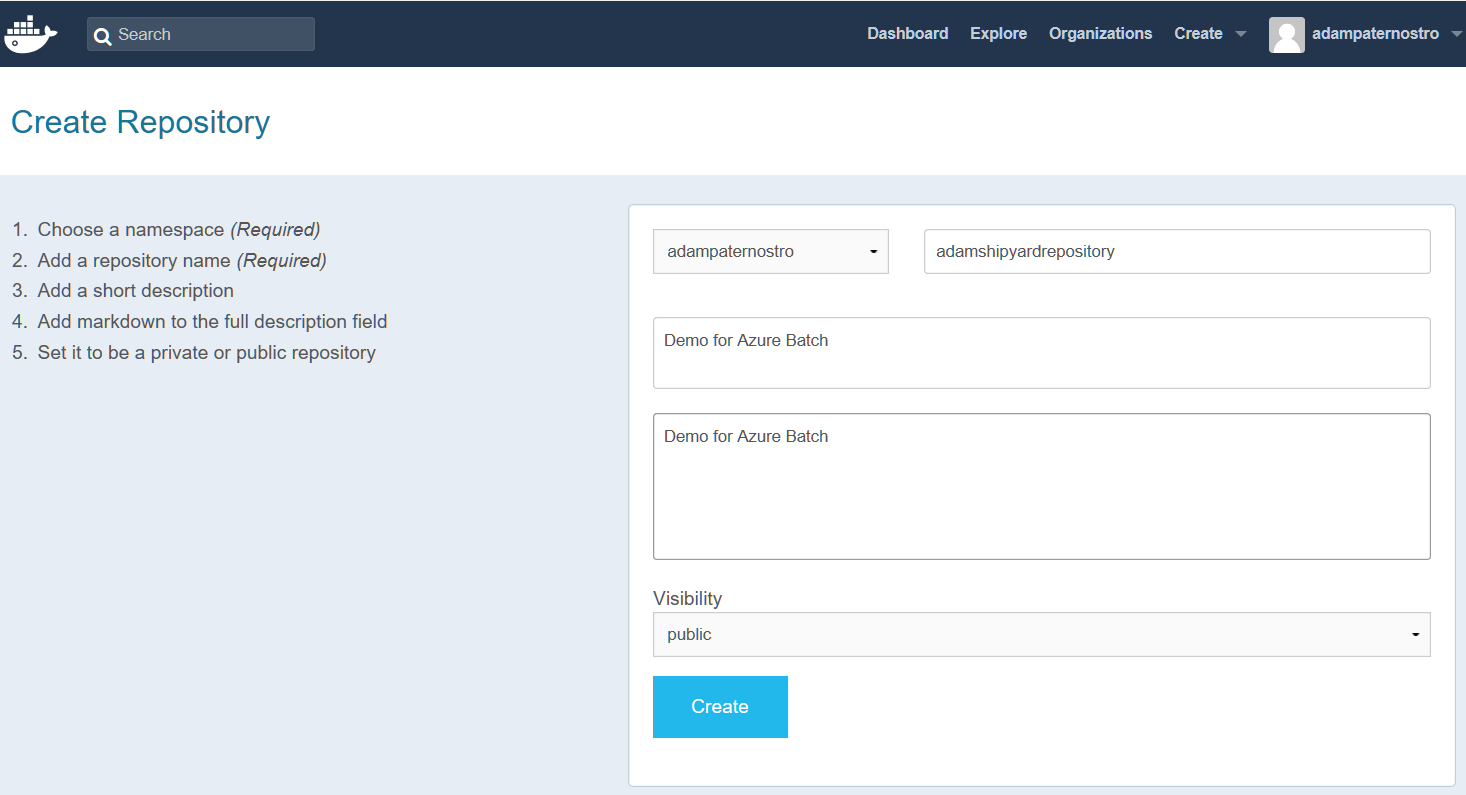Click the Visibility label
The width and height of the screenshot is (1466, 795).
(687, 598)
